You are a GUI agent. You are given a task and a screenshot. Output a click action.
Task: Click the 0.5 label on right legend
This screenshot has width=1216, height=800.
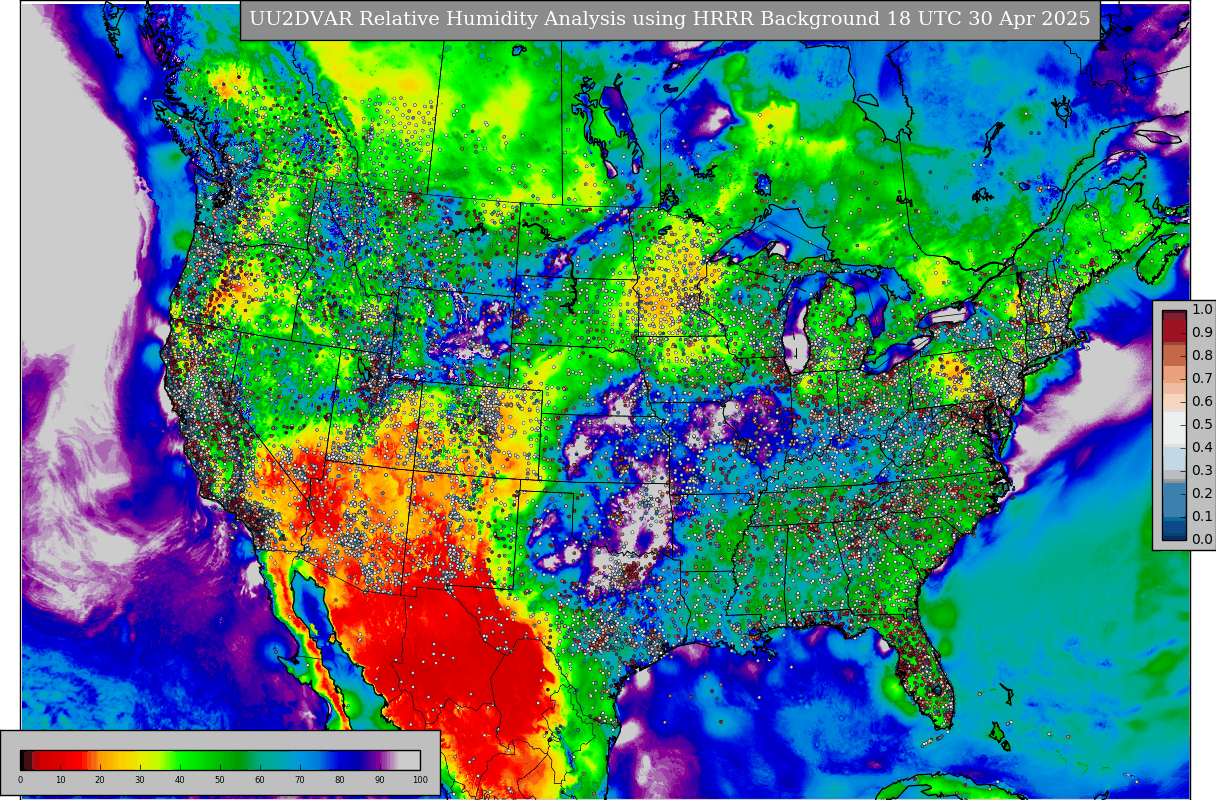click(1202, 425)
